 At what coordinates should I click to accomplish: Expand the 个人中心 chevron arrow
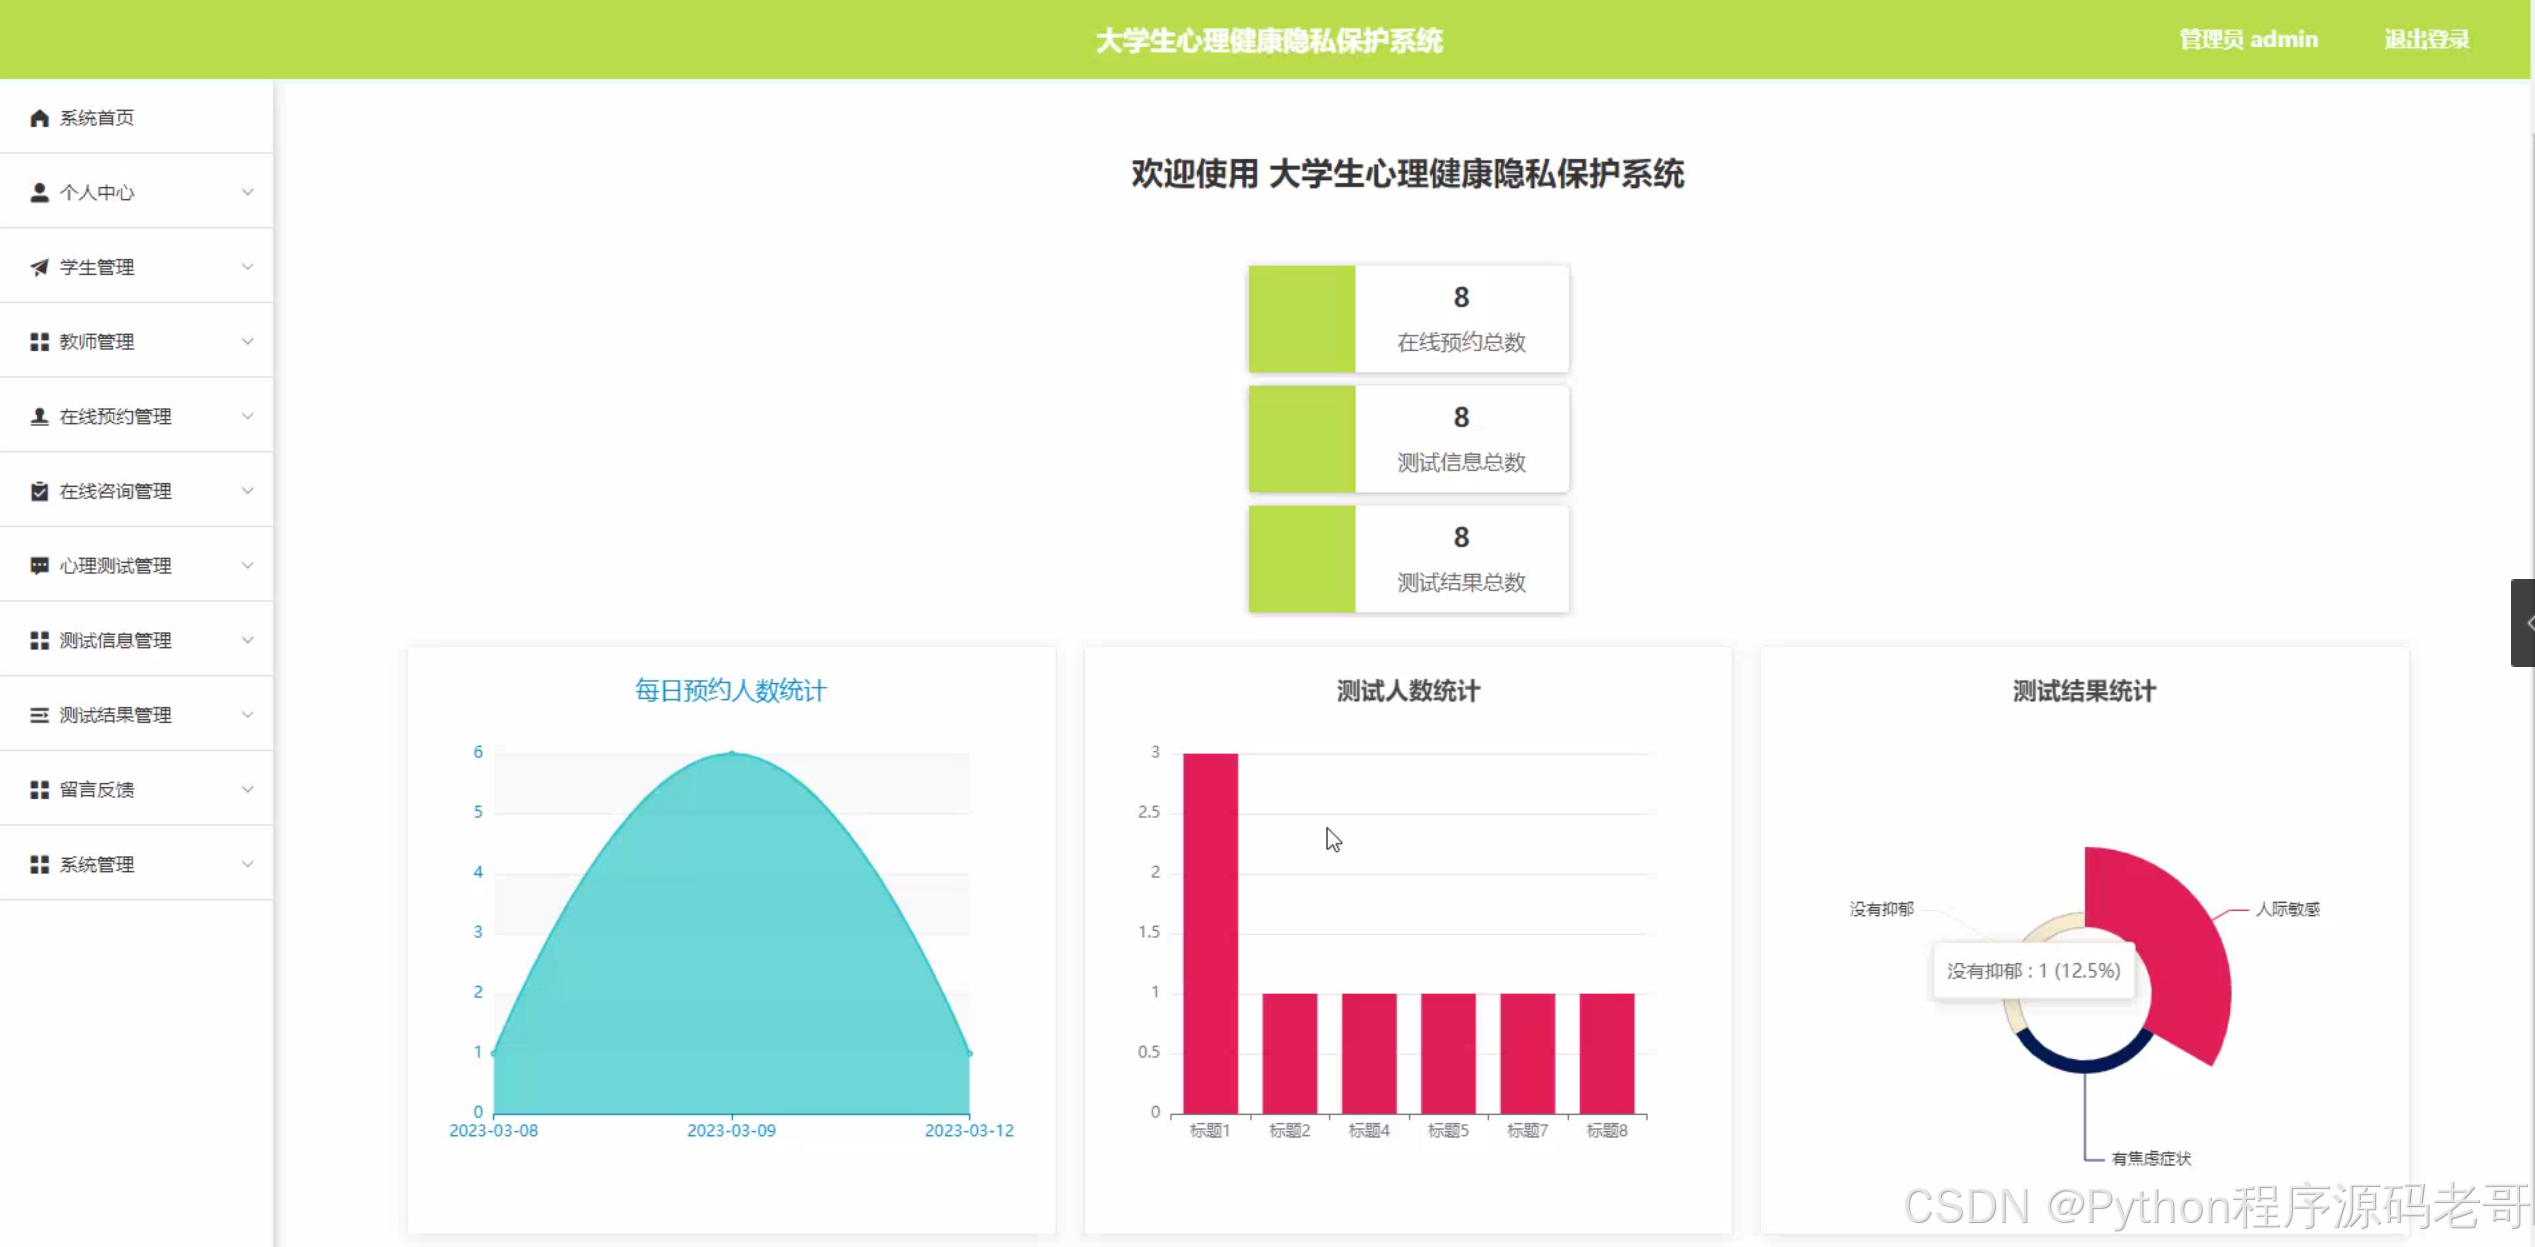(x=247, y=192)
